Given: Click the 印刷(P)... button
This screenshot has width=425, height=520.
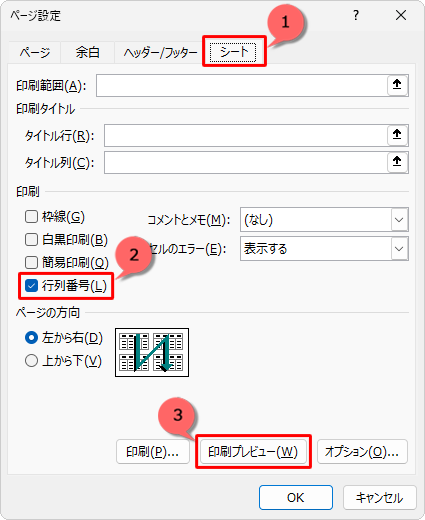Looking at the screenshot, I should click(x=153, y=452).
